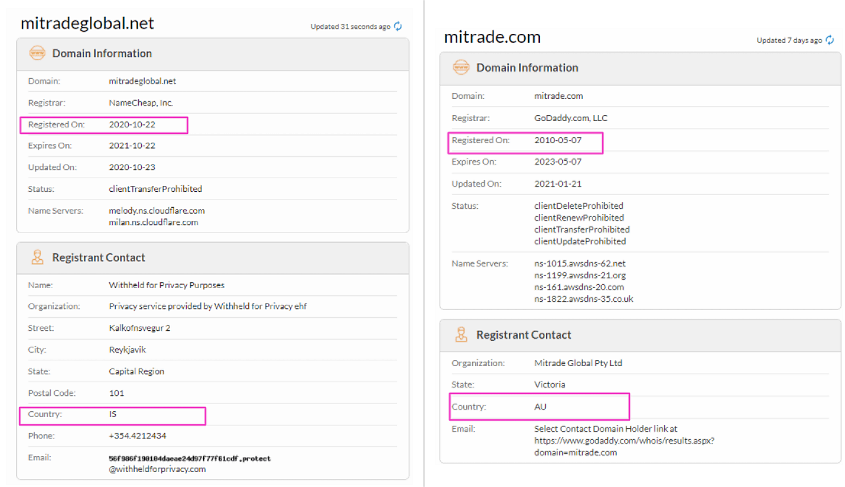Click the highlighted country value IS

[x=113, y=414]
